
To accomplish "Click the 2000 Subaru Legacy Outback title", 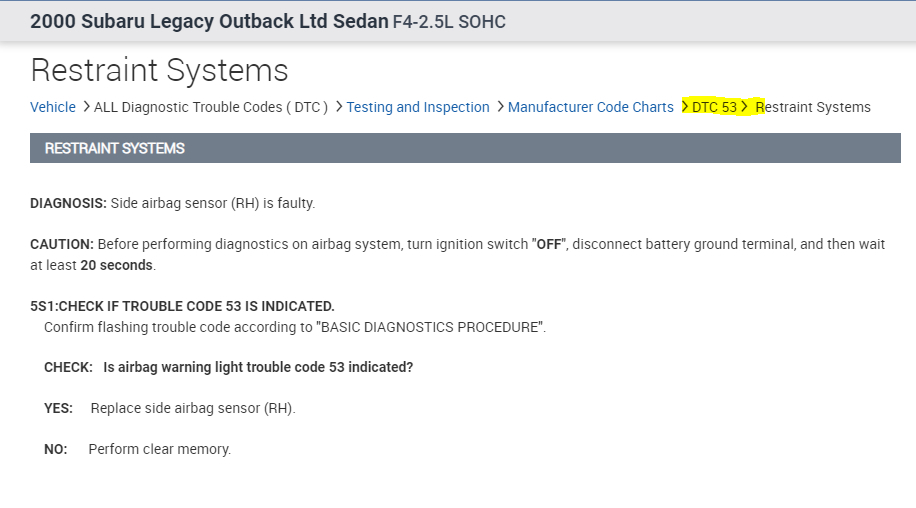I will pyautogui.click(x=209, y=21).
